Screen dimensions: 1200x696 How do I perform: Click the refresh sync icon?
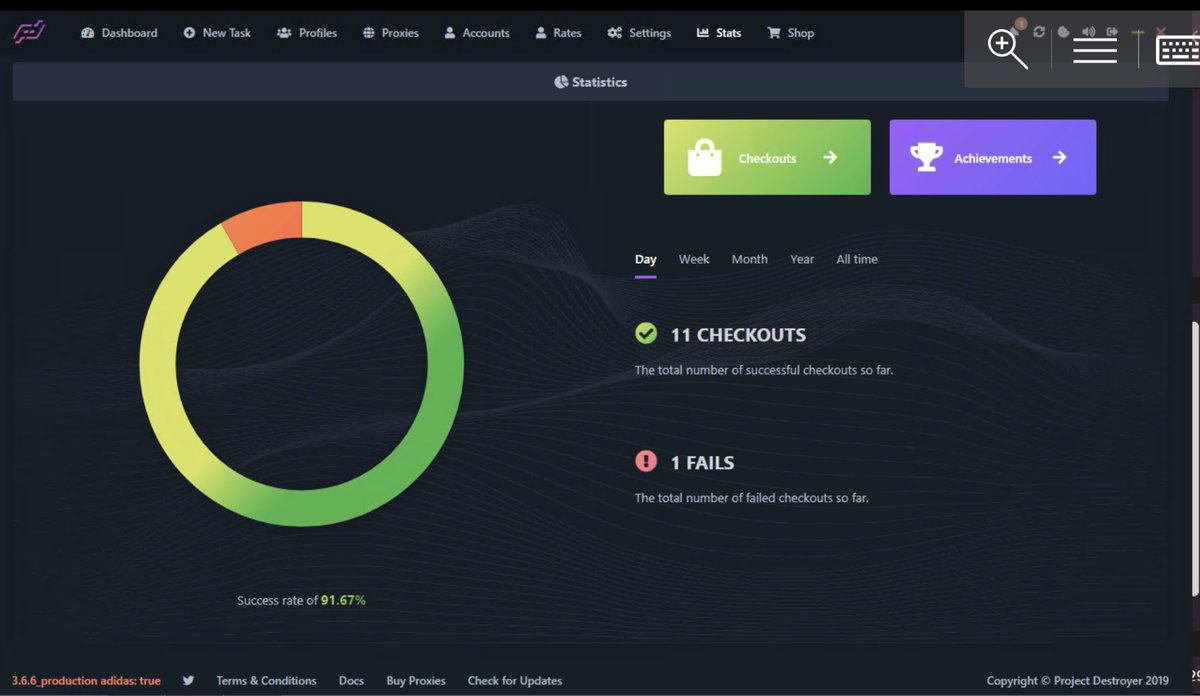point(1039,32)
